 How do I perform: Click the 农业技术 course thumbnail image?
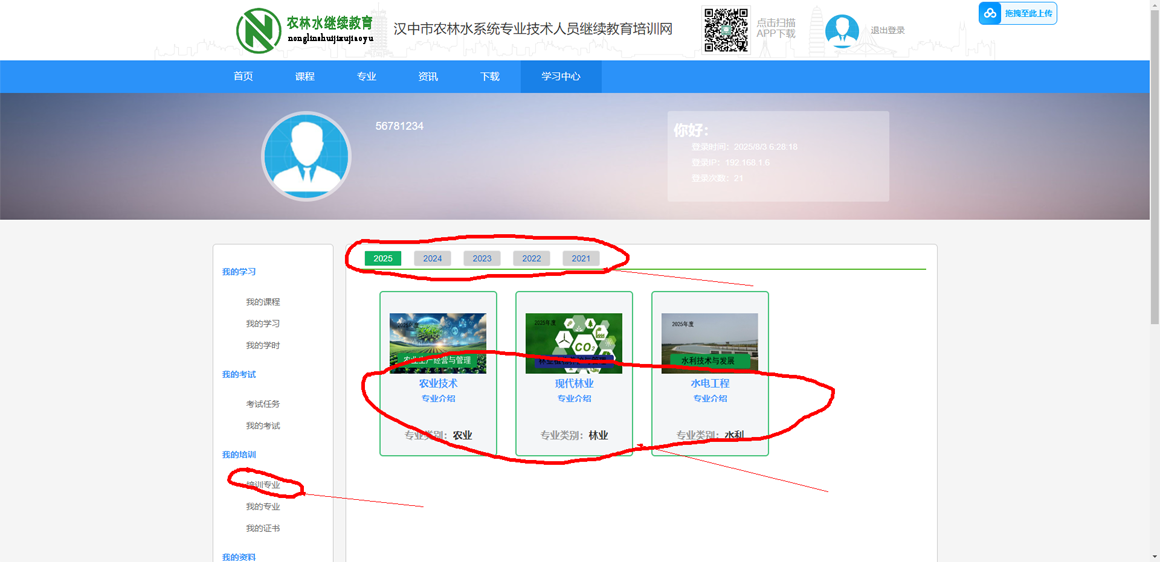[438, 343]
